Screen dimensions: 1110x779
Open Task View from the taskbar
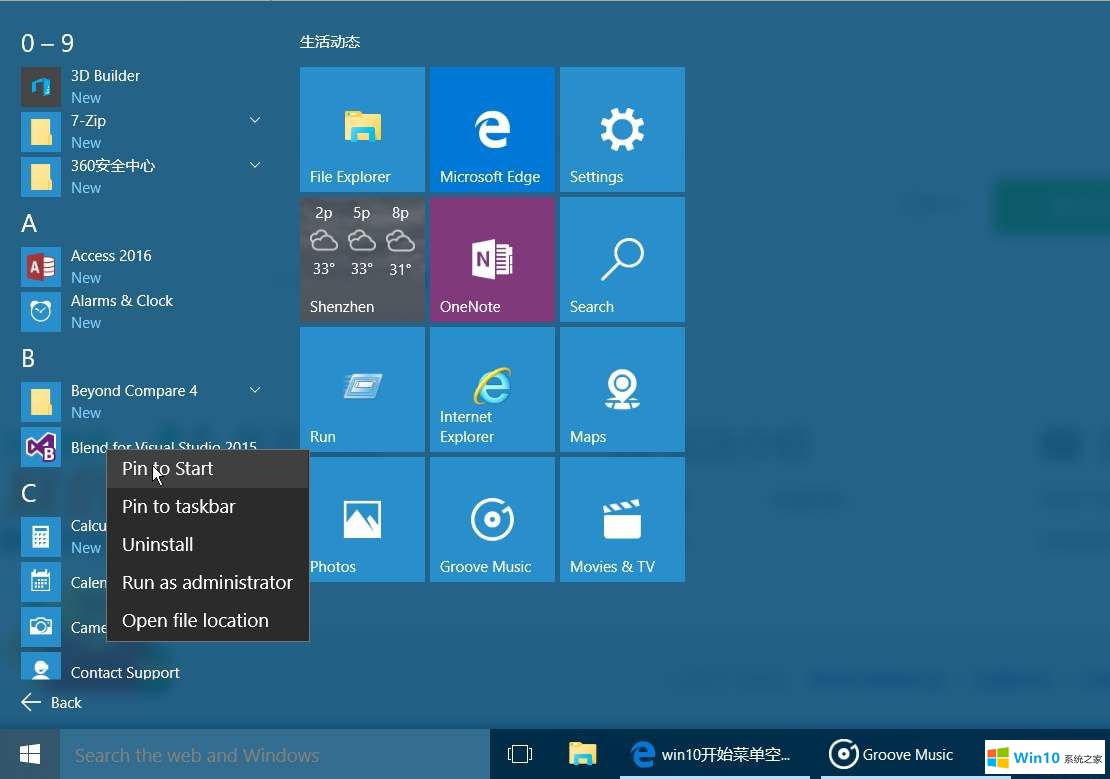(x=520, y=755)
